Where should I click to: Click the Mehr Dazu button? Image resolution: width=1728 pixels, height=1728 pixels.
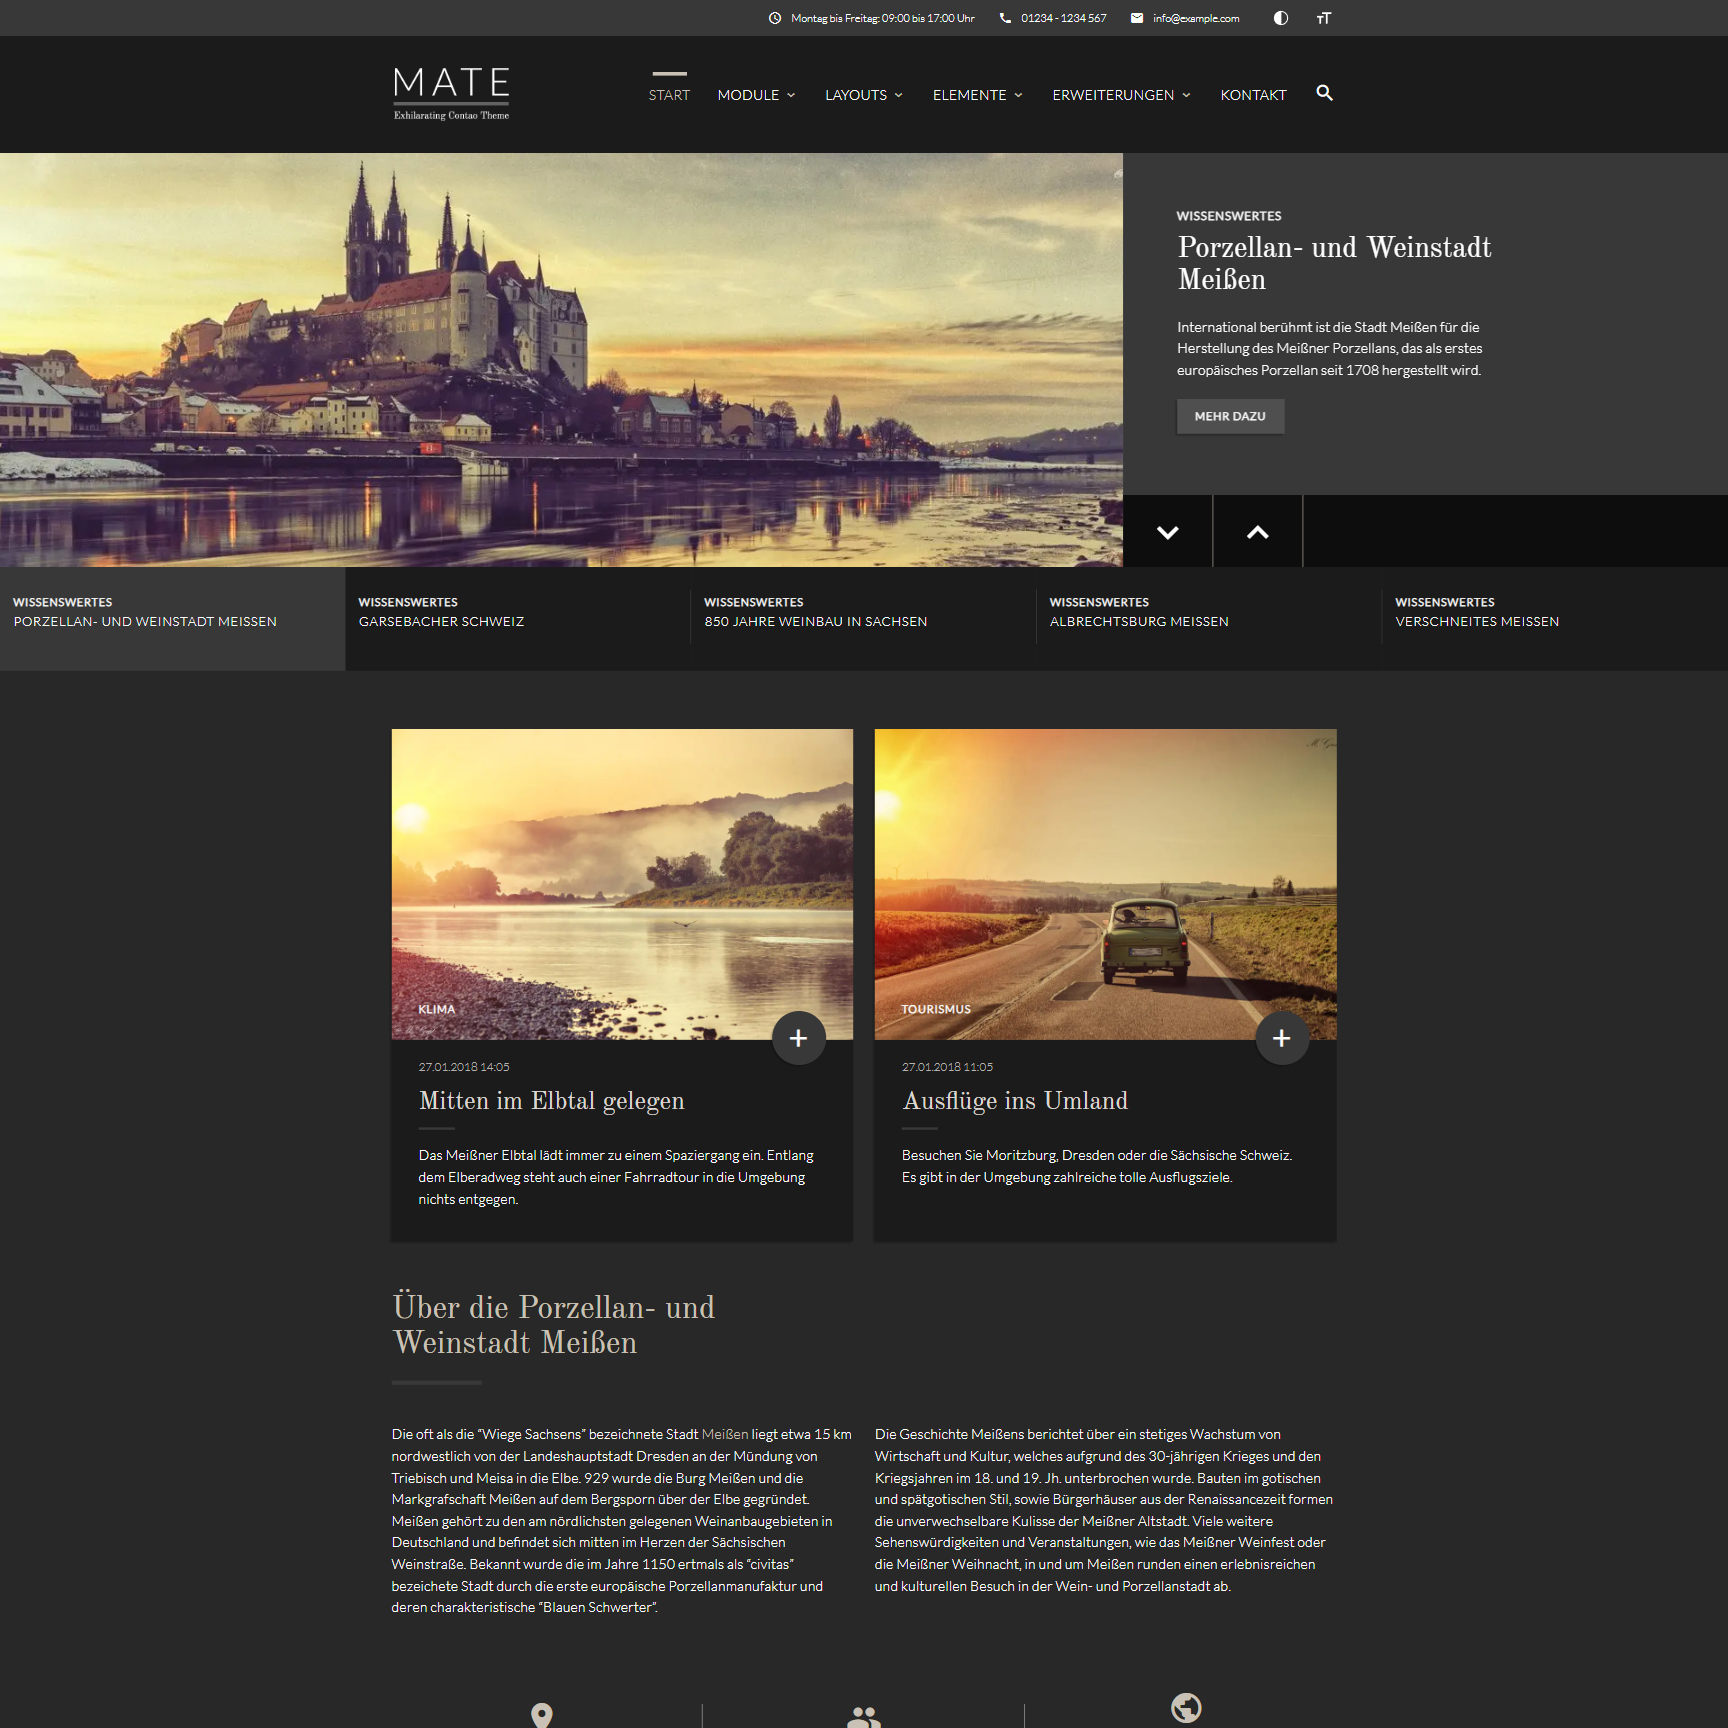tap(1229, 416)
